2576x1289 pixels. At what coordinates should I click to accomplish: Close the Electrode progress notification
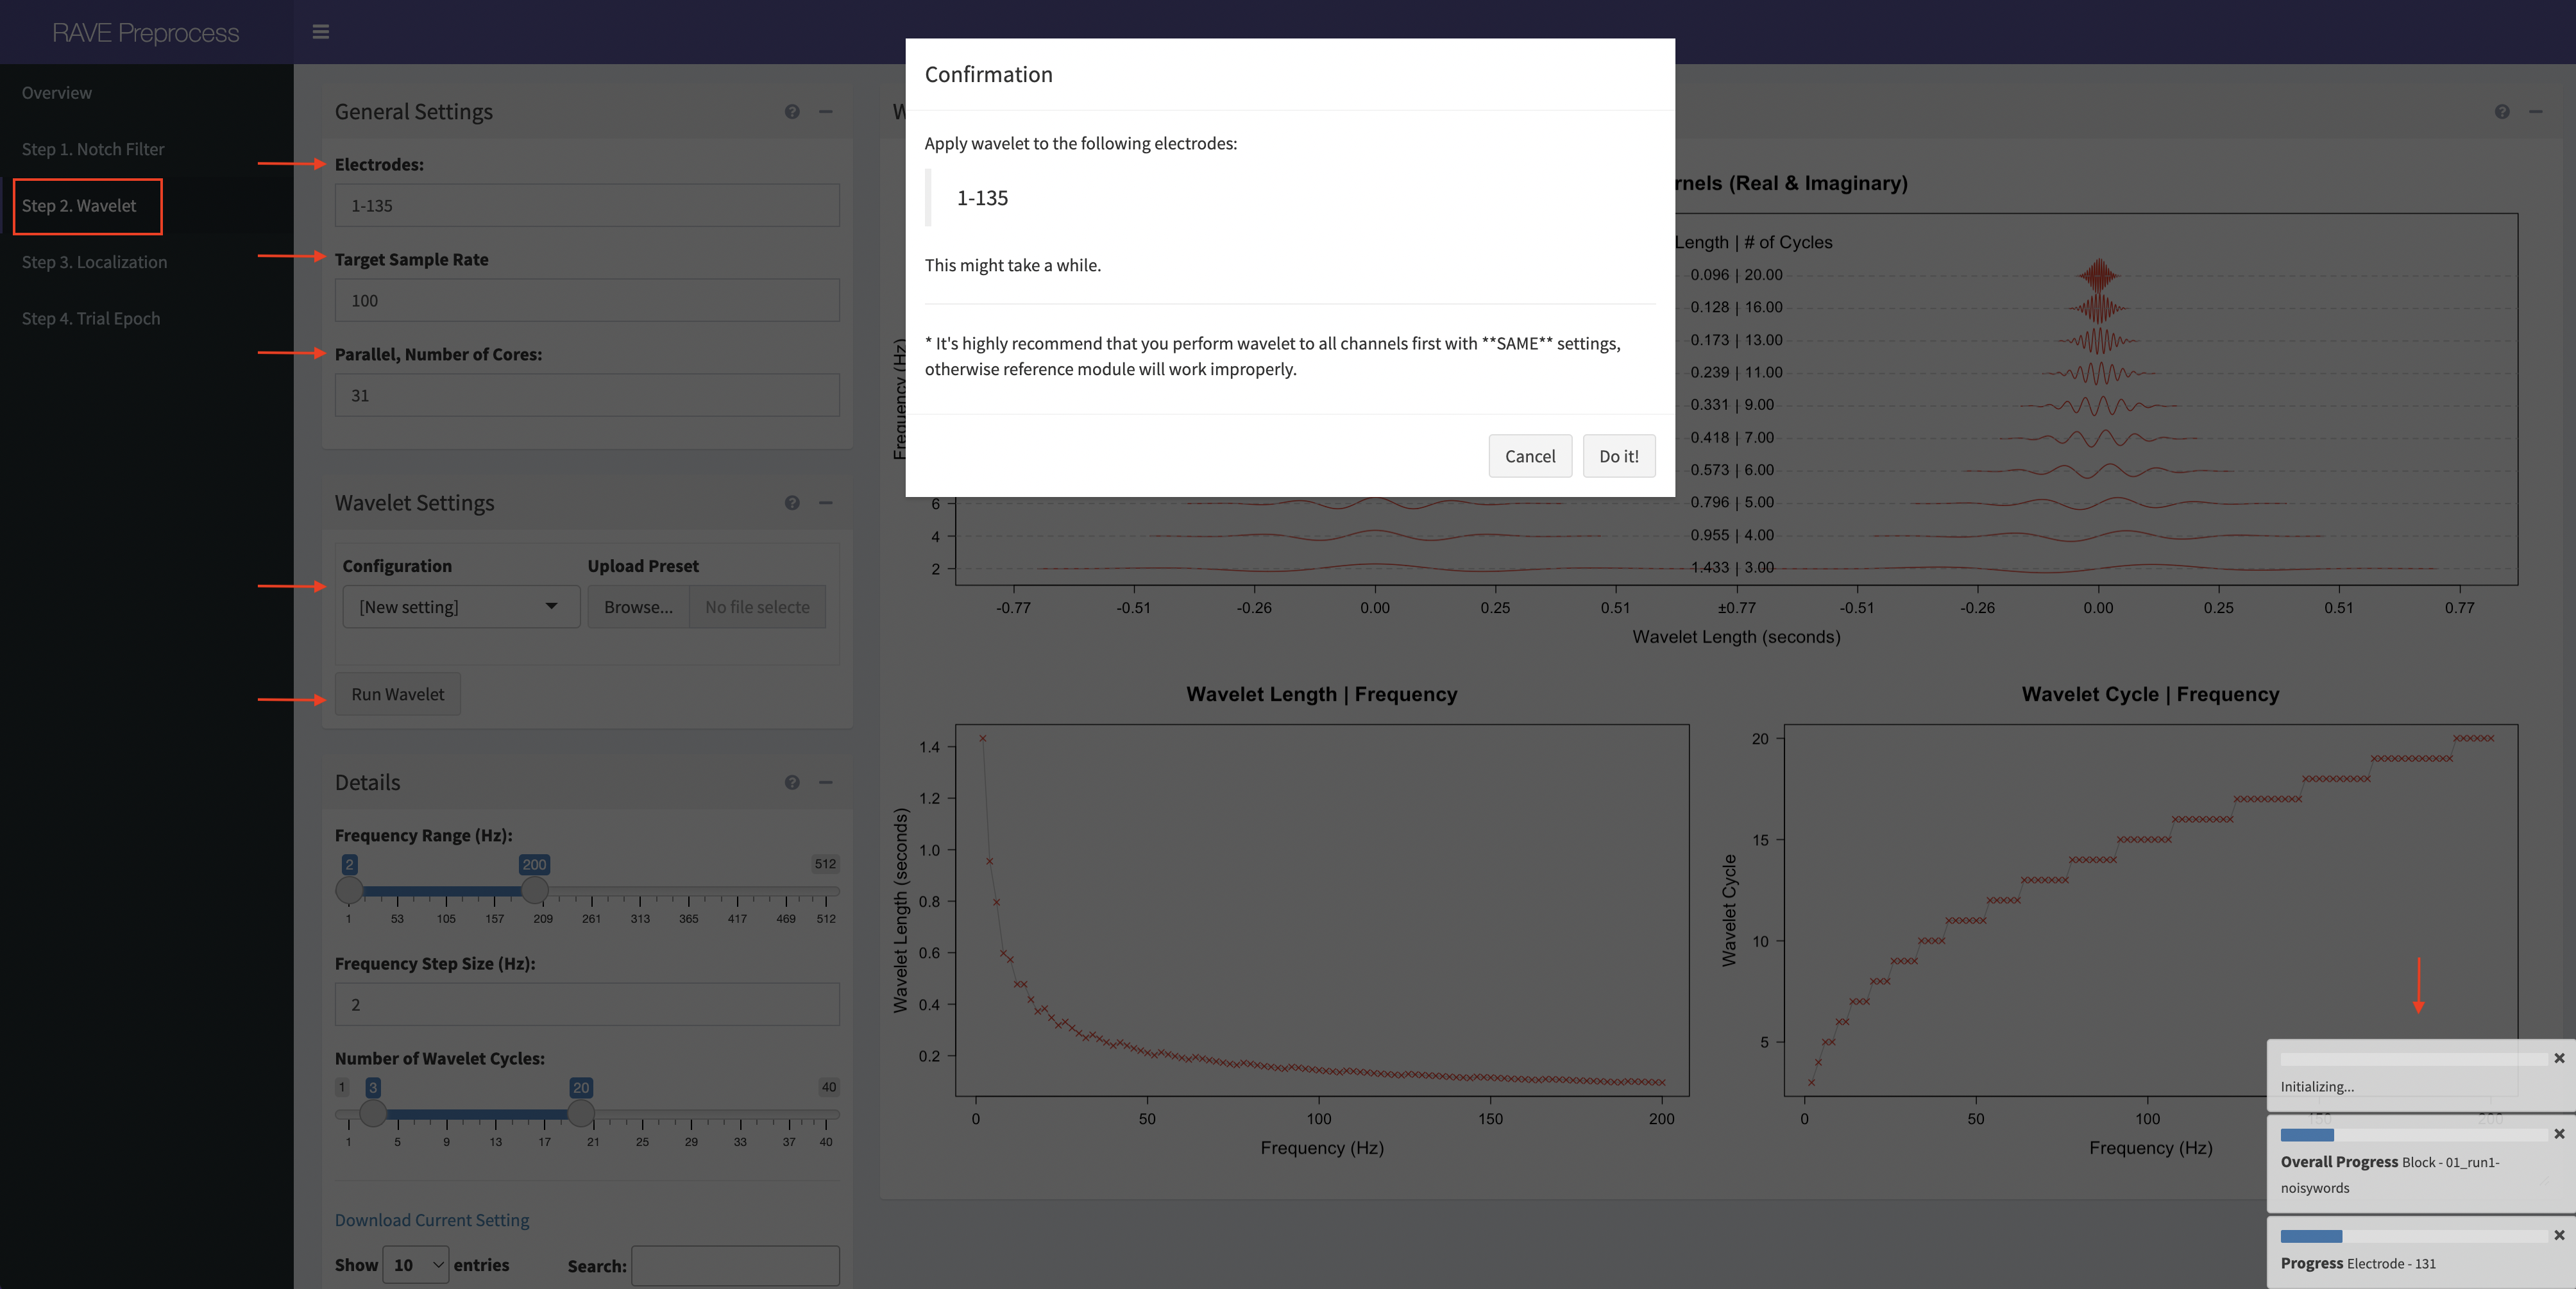tap(2559, 1236)
